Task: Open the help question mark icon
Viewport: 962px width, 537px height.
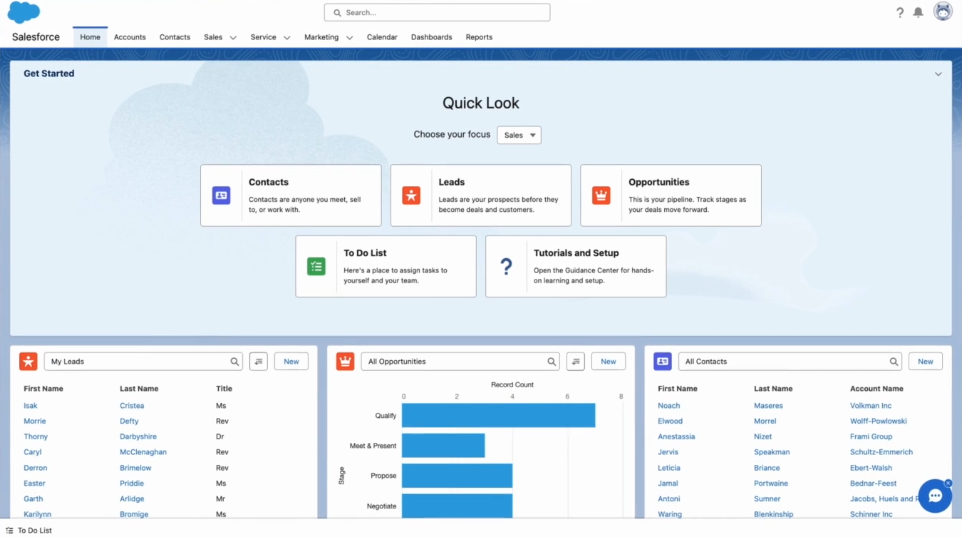Action: point(899,13)
